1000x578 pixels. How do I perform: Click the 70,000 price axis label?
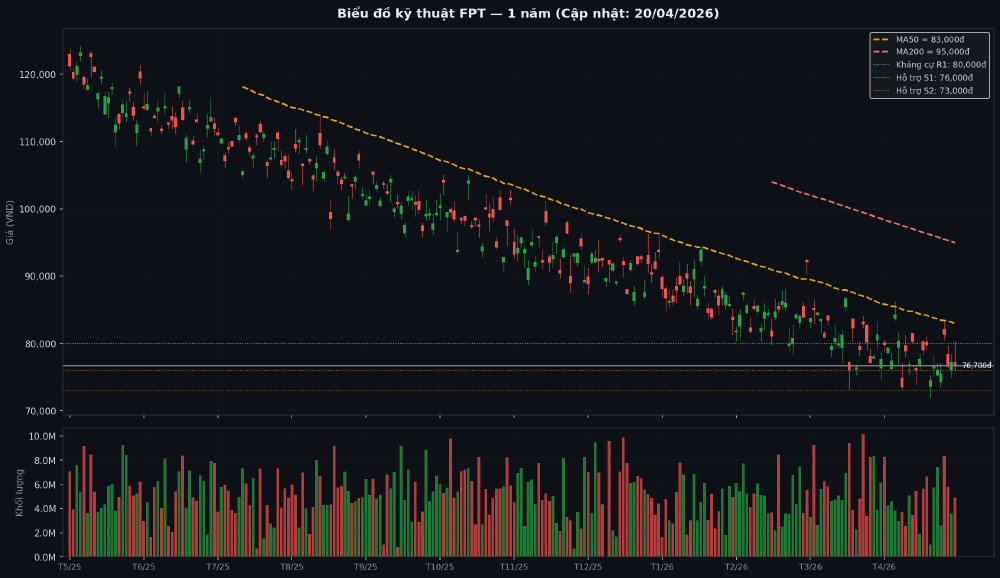coord(40,411)
